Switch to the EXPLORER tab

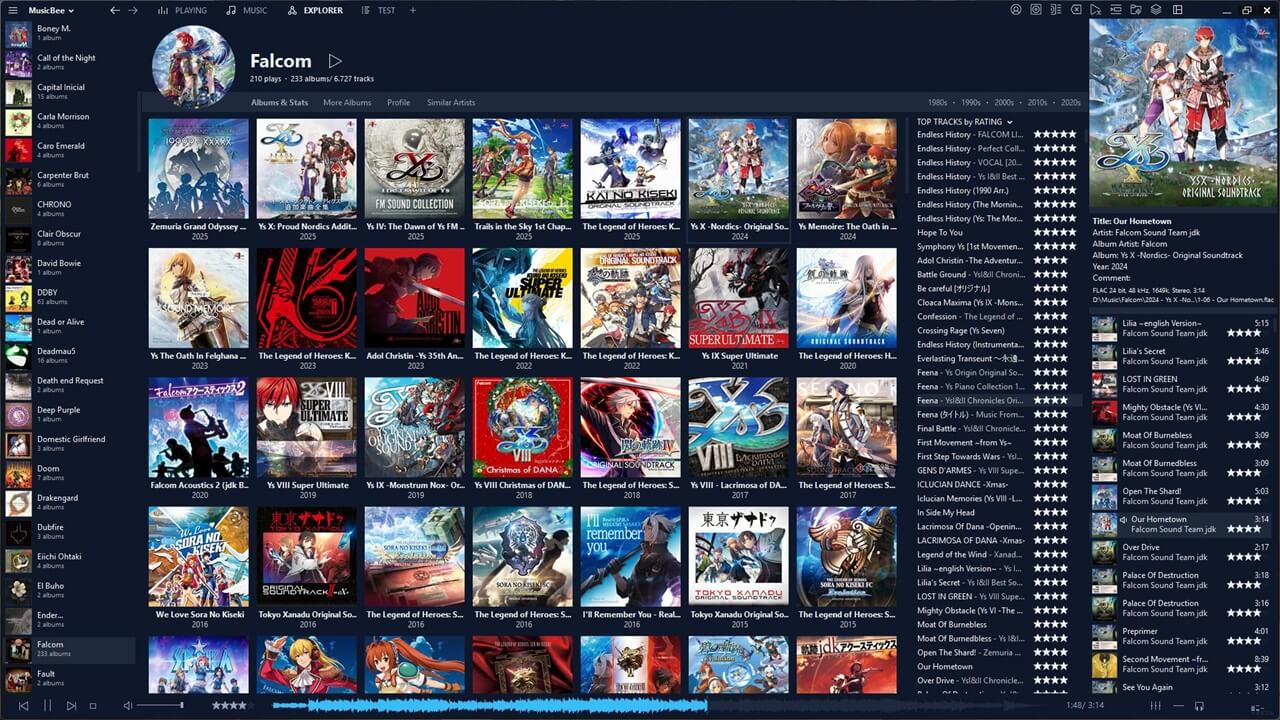pyautogui.click(x=315, y=10)
